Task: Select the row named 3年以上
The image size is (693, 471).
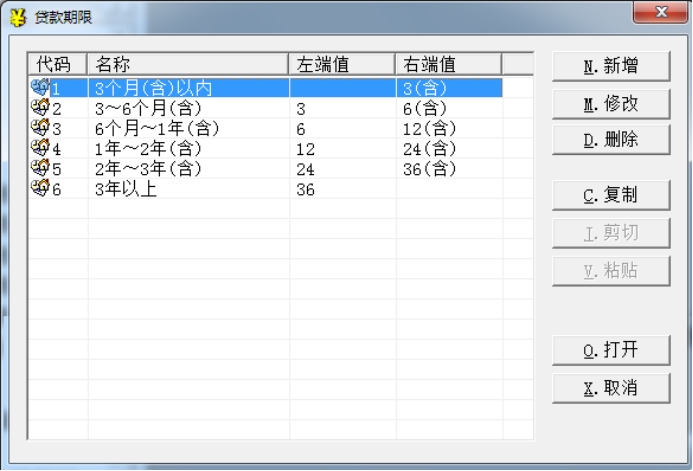Action: pyautogui.click(x=265, y=189)
